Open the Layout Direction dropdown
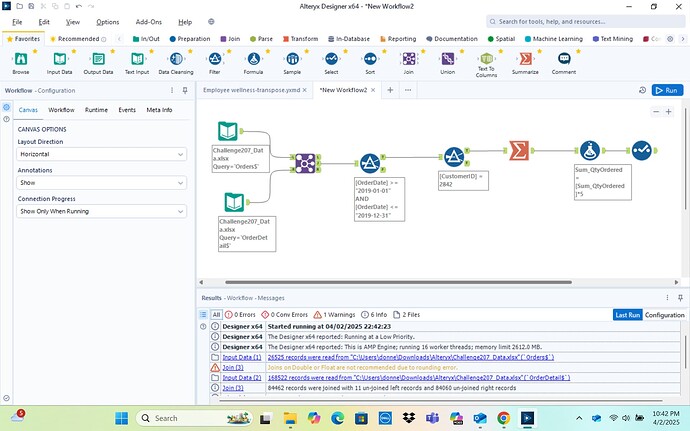690x431 pixels. click(x=102, y=155)
